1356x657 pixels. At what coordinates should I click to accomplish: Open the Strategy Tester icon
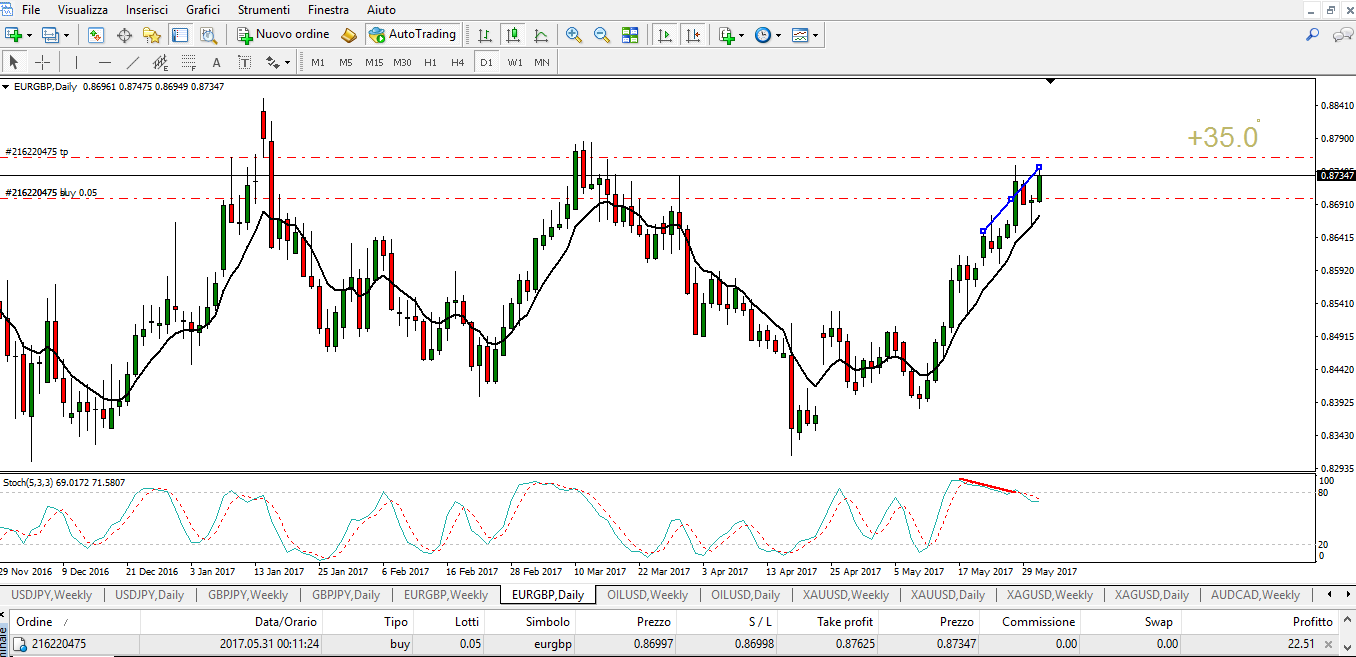click(x=208, y=35)
